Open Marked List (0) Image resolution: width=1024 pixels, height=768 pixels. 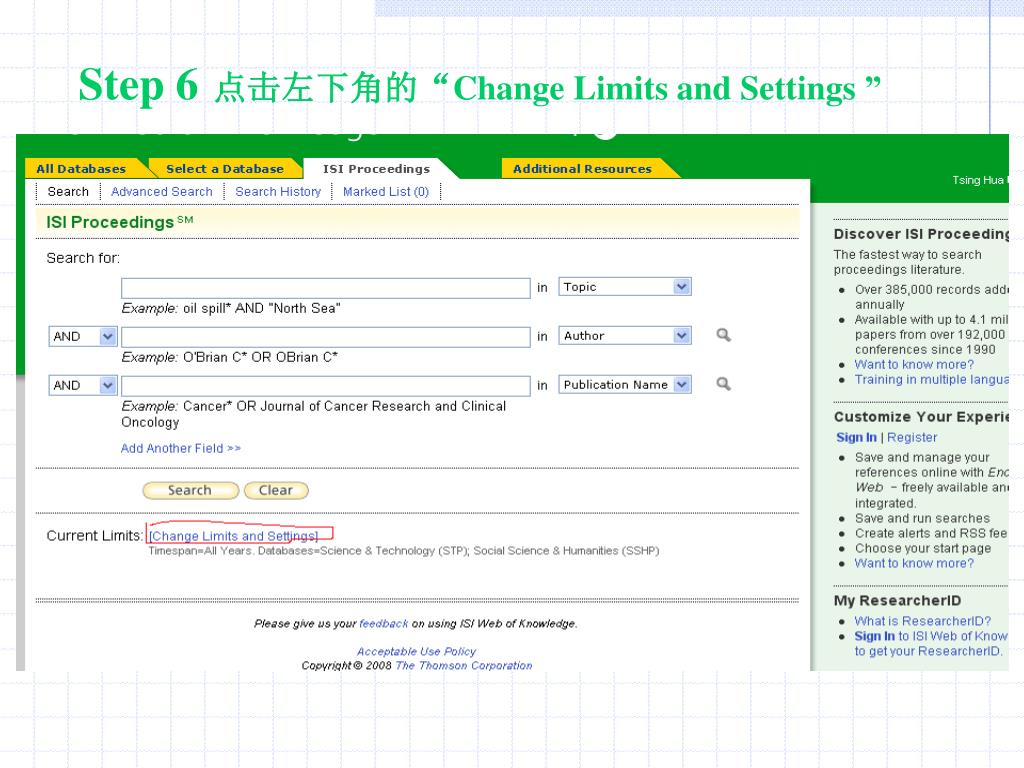[386, 191]
